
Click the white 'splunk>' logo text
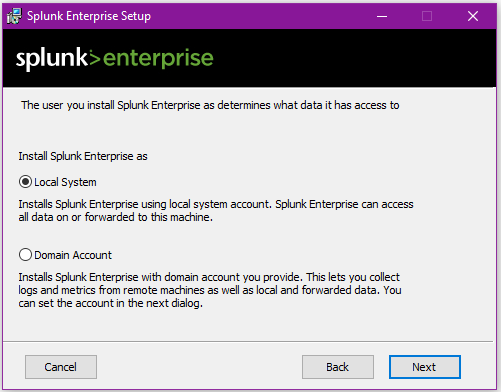(x=58, y=59)
